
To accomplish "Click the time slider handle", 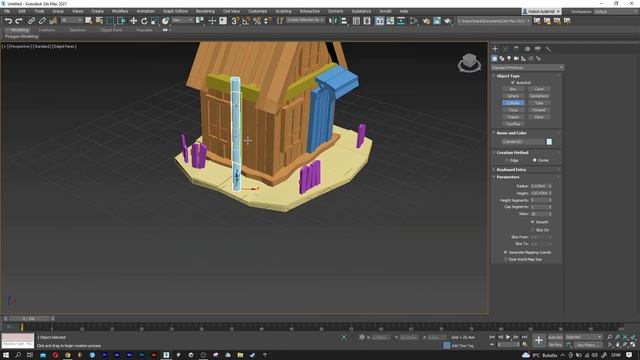I will [x=29, y=318].
